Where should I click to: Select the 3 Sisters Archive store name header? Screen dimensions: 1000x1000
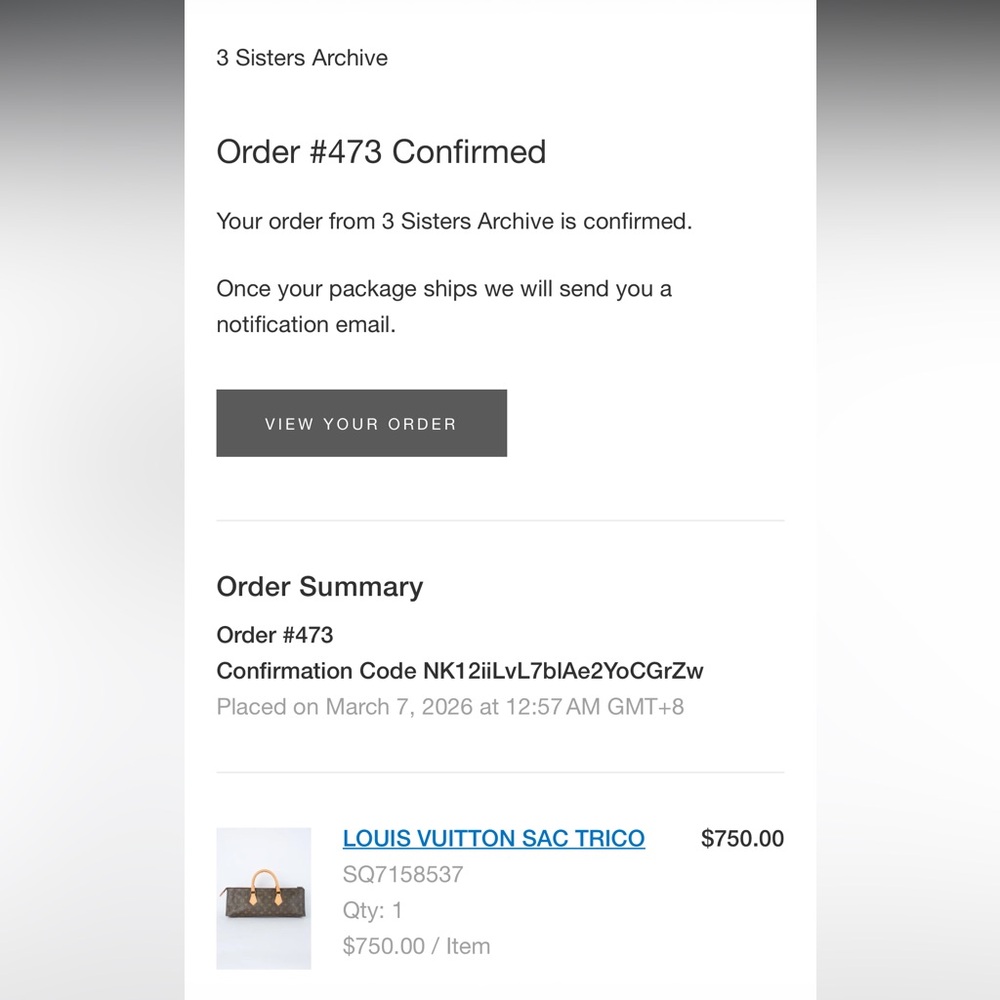[302, 58]
